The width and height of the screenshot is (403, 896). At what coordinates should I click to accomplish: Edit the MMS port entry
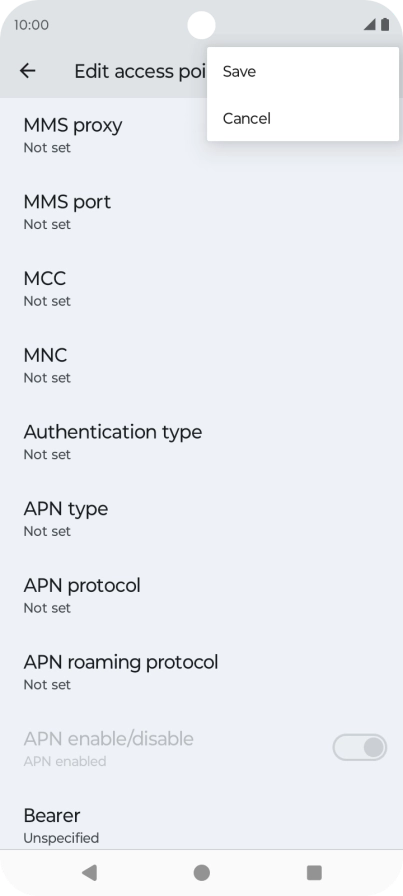point(201,212)
